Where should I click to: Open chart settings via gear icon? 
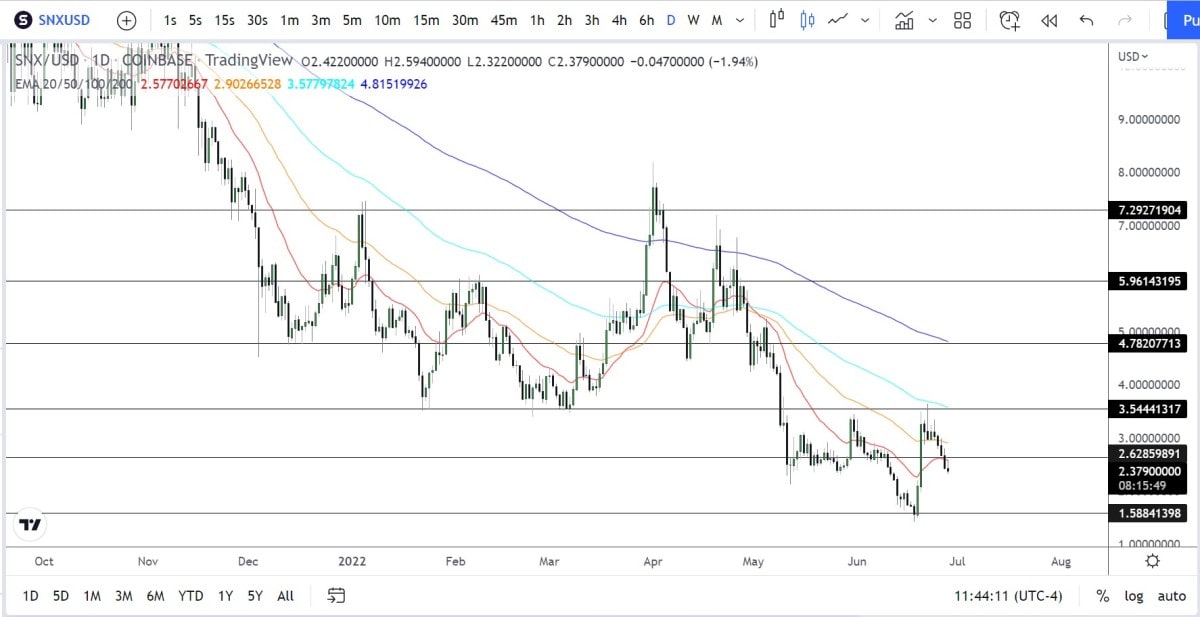point(1152,562)
